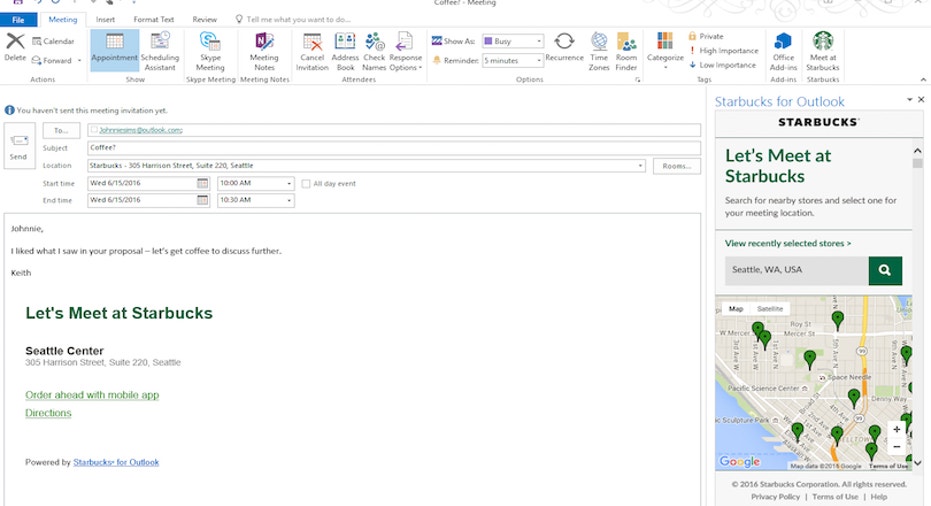Add a Skype Meeting
This screenshot has width=931, height=506.
[210, 51]
